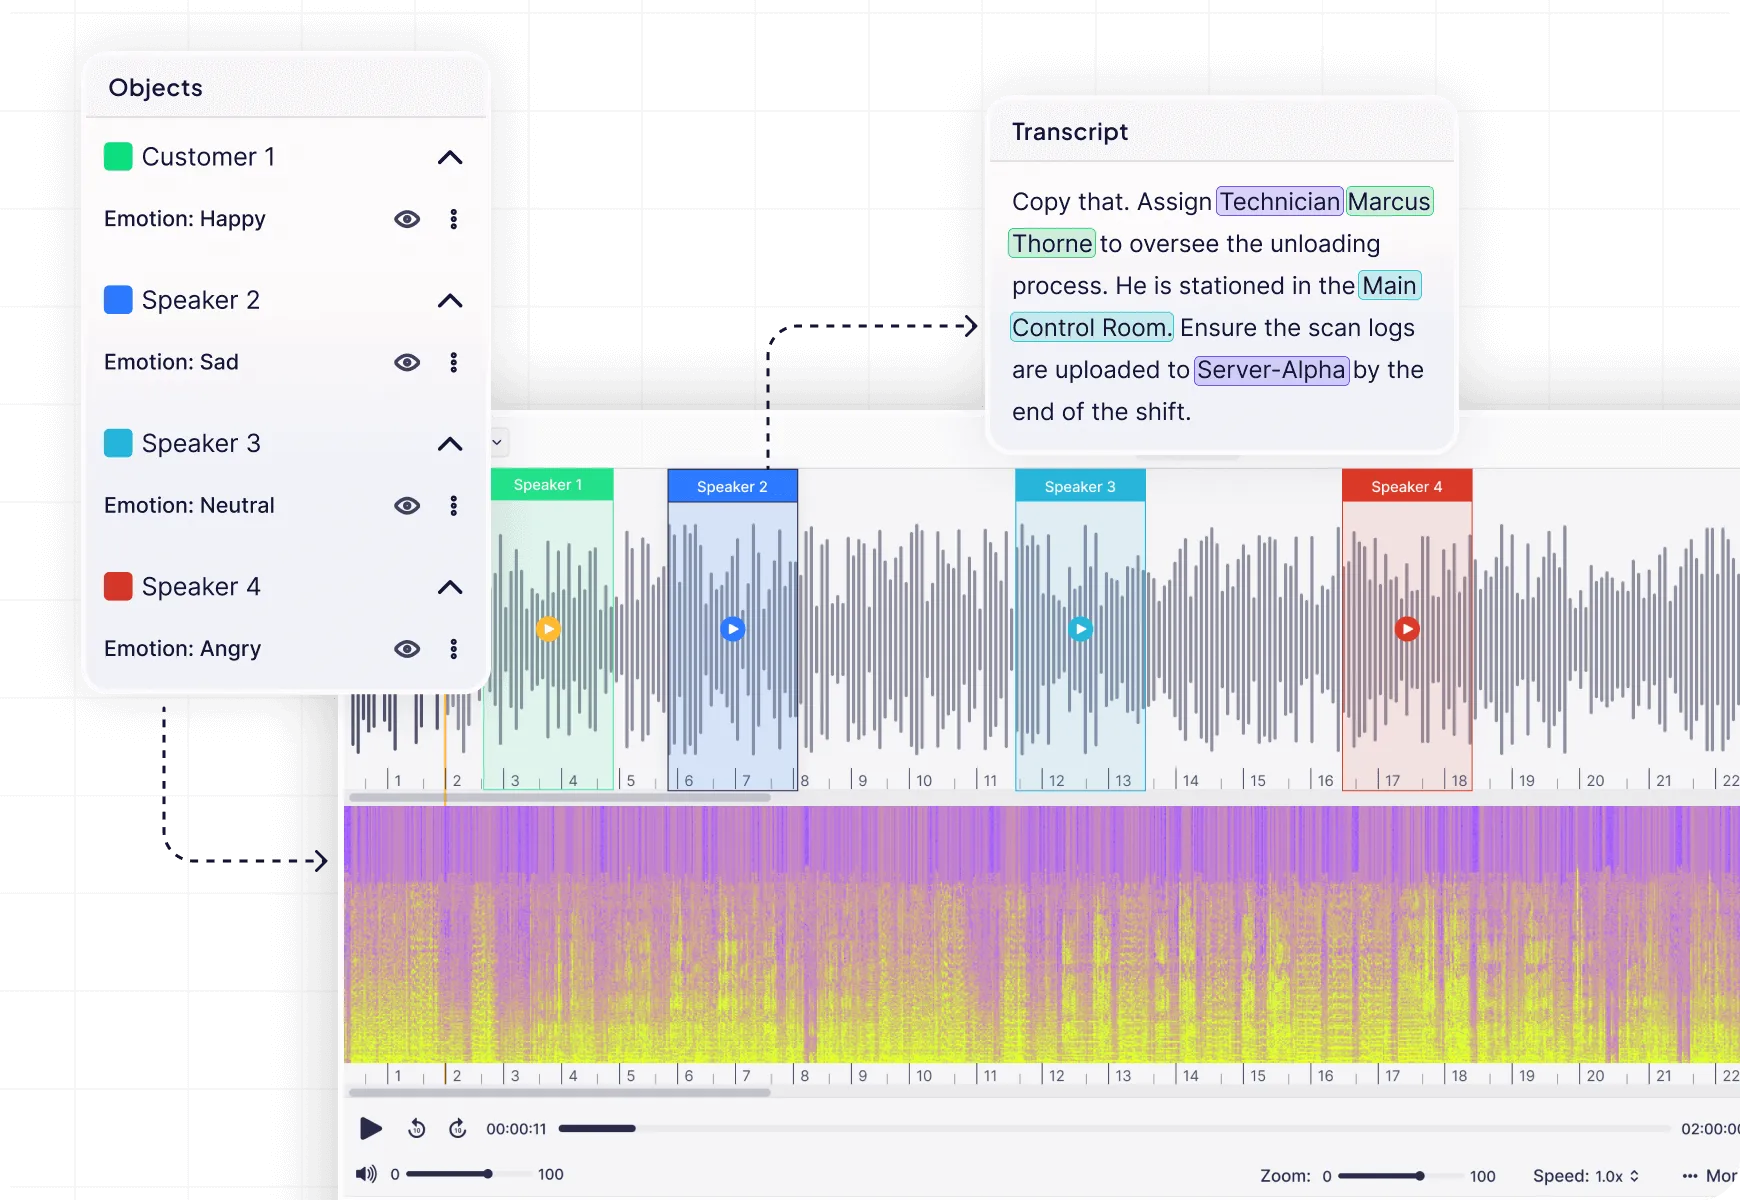Click the Main tag in transcript
The width and height of the screenshot is (1740, 1200).
pyautogui.click(x=1390, y=286)
